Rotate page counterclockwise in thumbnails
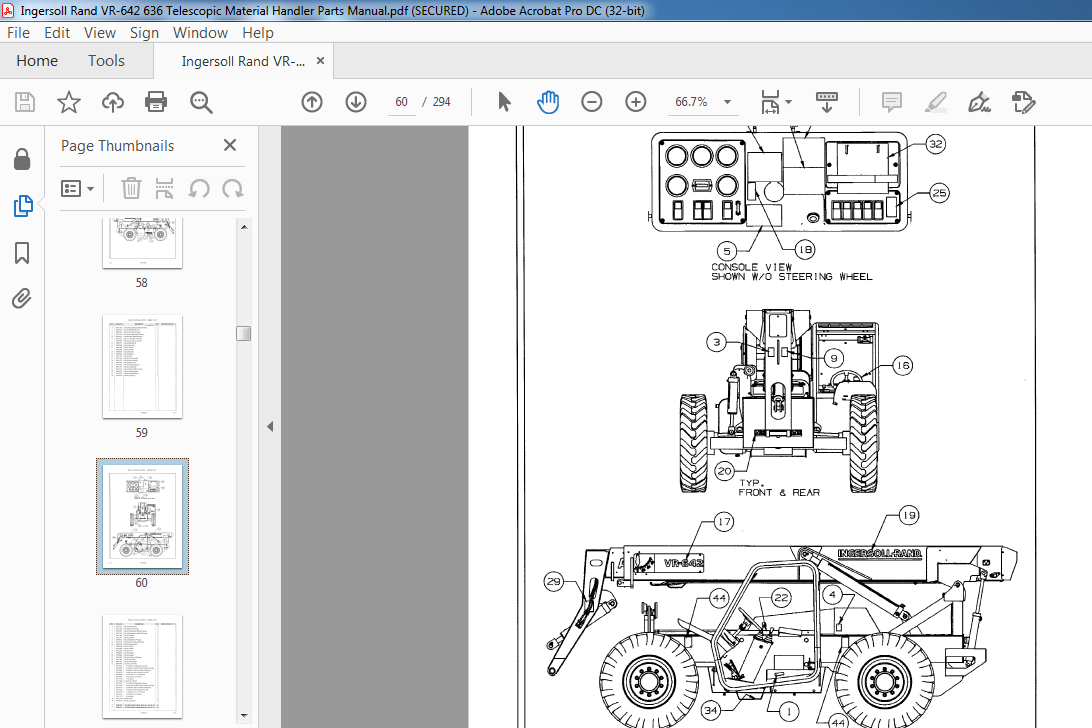Image resolution: width=1092 pixels, height=728 pixels. [x=199, y=188]
